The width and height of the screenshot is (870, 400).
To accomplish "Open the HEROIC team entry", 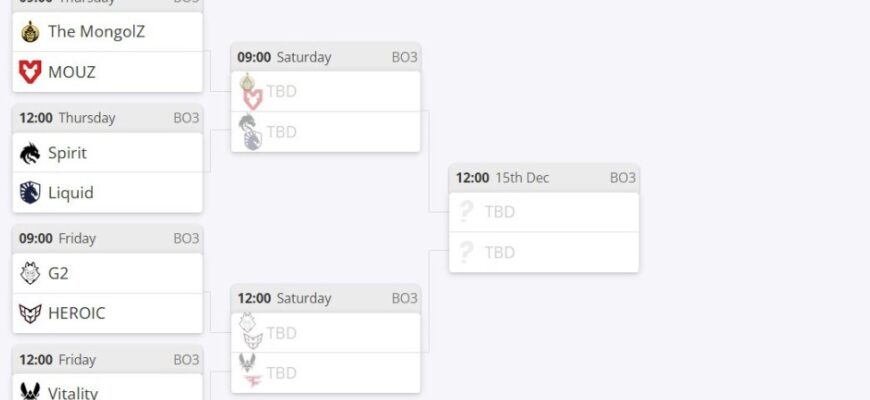I will coord(76,313).
